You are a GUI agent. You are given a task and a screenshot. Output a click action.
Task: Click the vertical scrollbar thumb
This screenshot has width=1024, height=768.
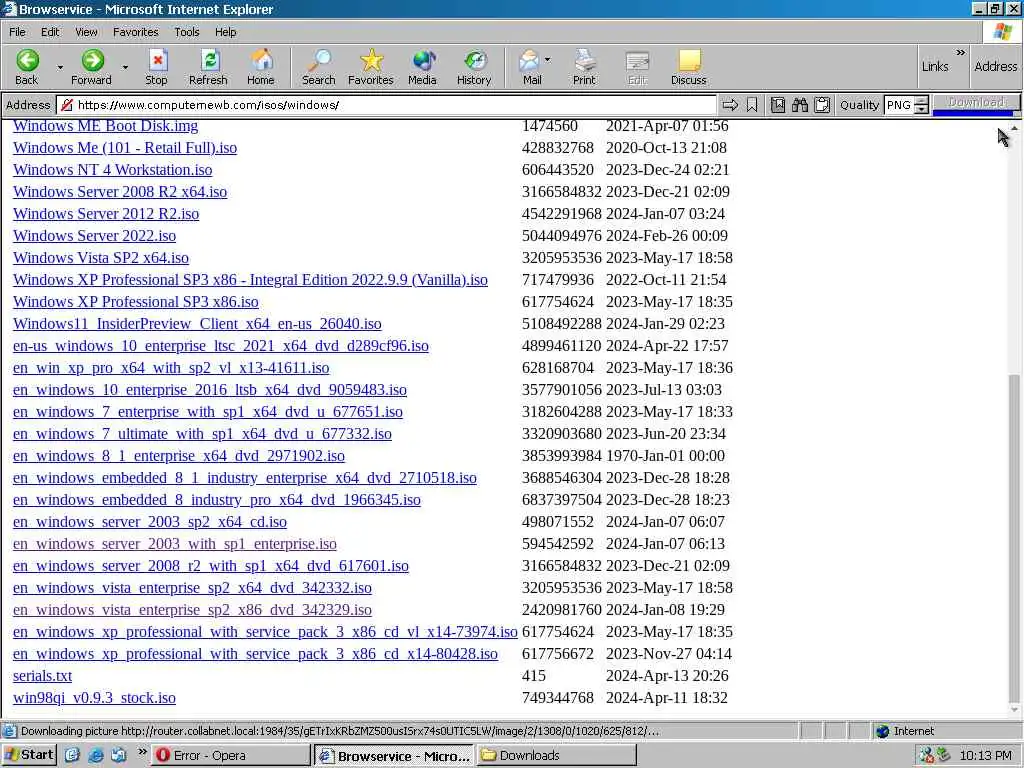[x=1014, y=538]
